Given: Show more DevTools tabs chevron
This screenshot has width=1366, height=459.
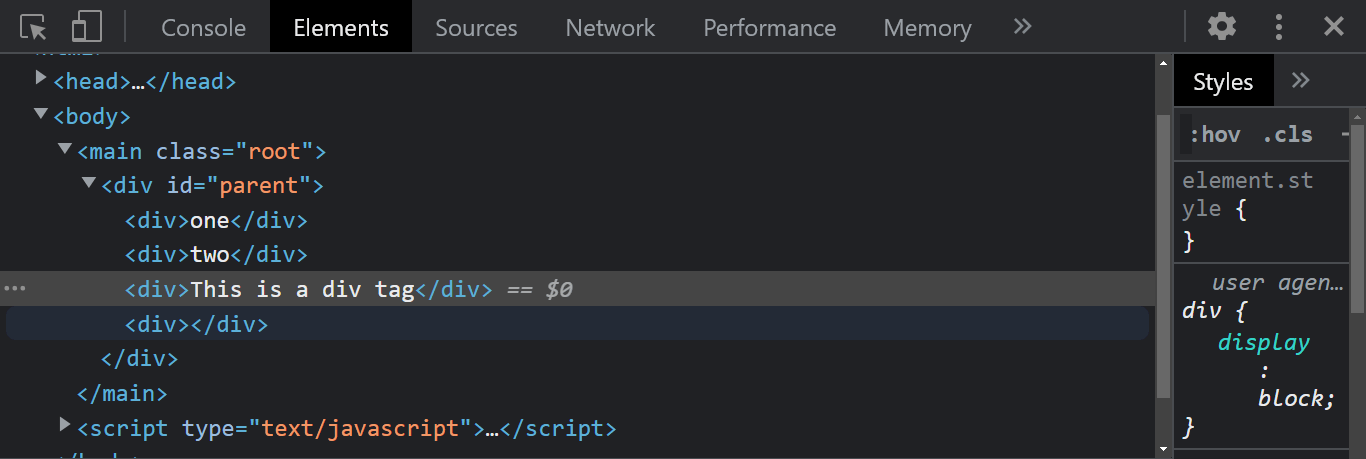Looking at the screenshot, I should tap(1022, 27).
